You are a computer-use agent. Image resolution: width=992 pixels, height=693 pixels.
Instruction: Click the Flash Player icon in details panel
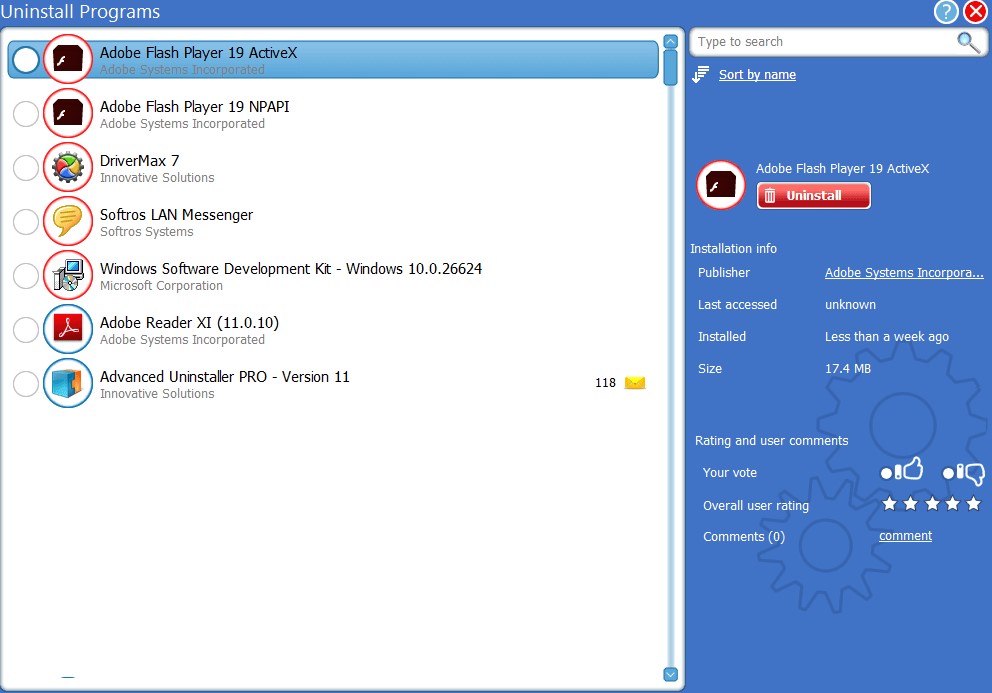point(721,185)
